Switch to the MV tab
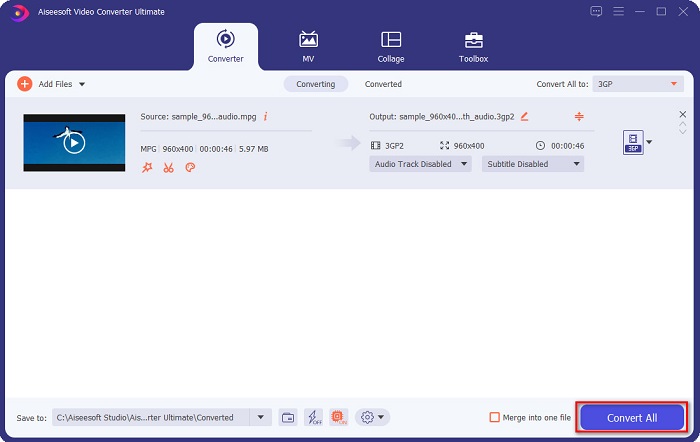 tap(308, 46)
